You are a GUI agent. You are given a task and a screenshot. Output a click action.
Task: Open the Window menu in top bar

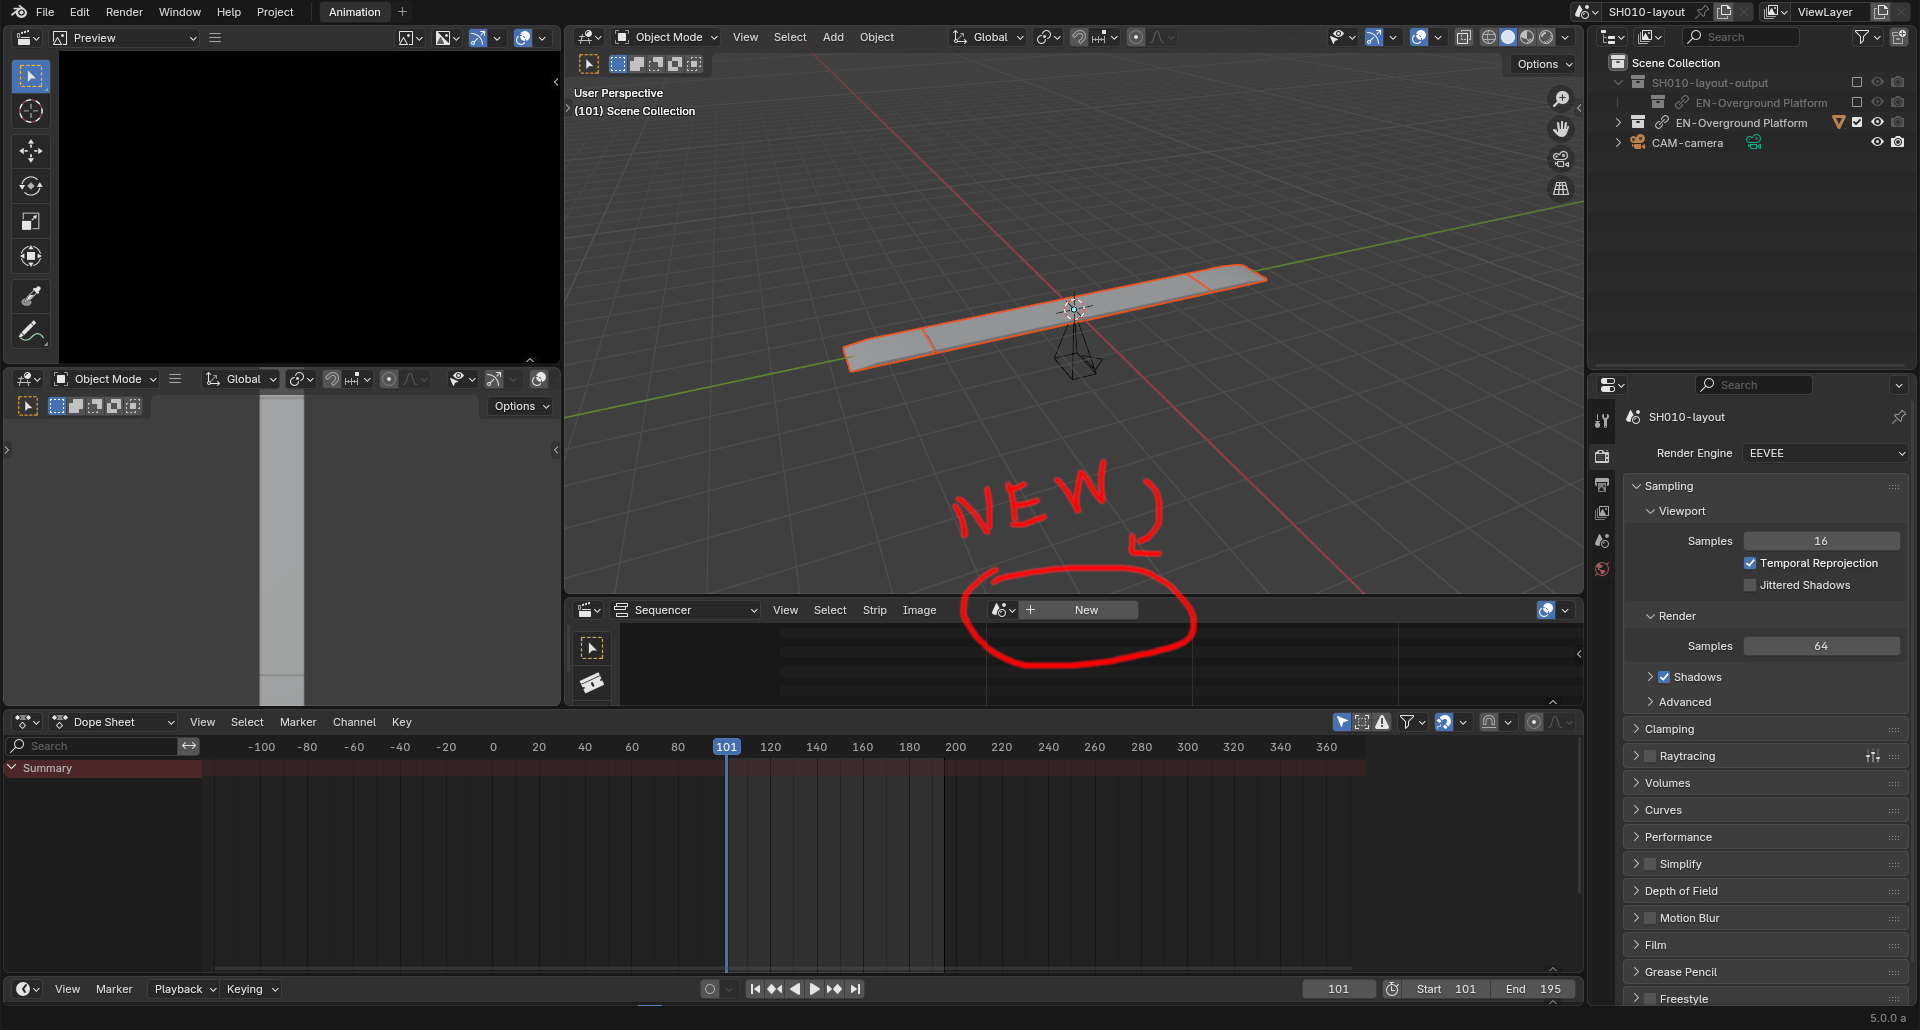pyautogui.click(x=180, y=12)
